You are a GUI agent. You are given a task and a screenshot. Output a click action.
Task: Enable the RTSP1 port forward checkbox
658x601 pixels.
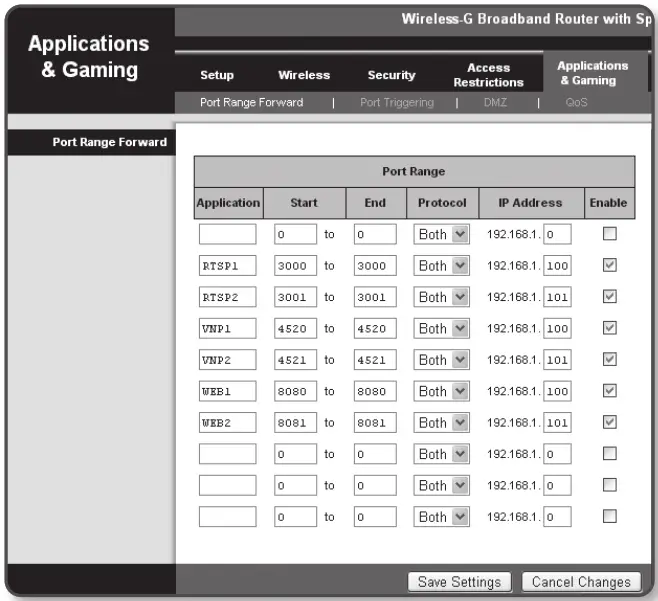[607, 266]
